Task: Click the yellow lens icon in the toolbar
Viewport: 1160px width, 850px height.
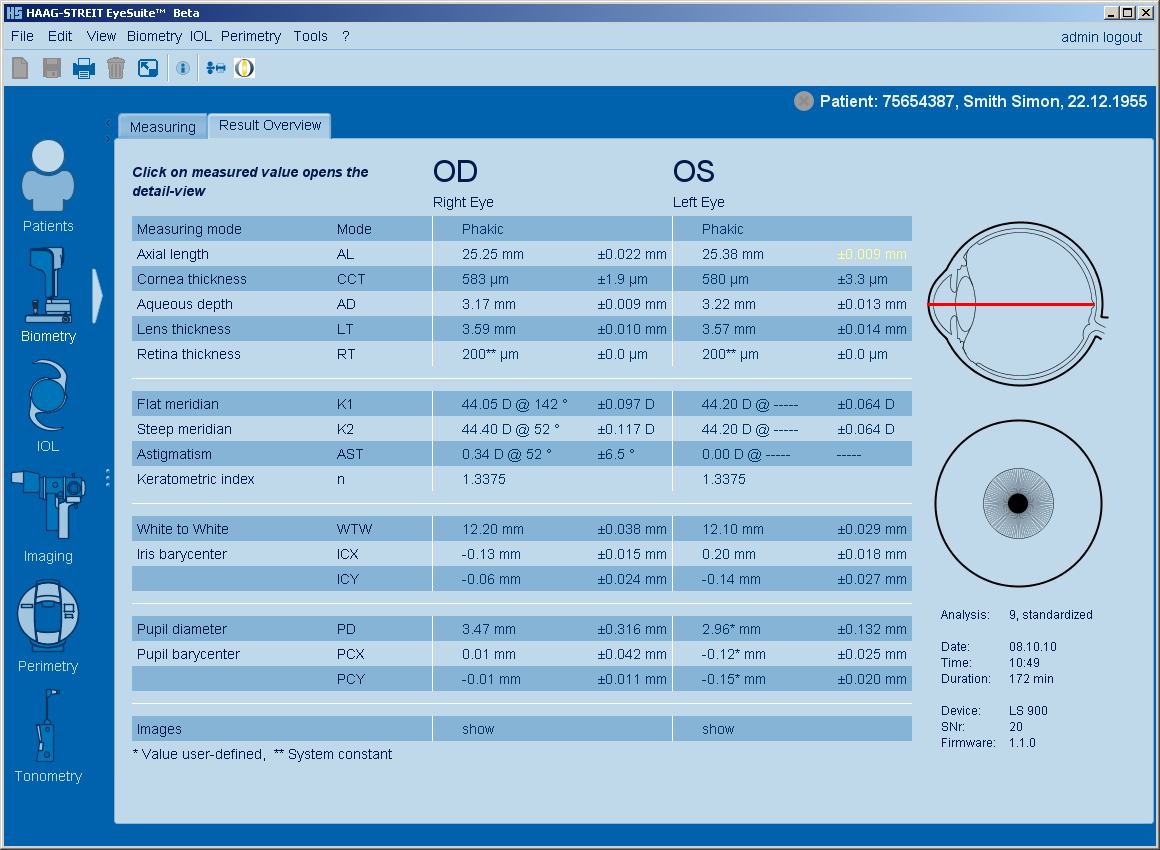Action: 244,68
